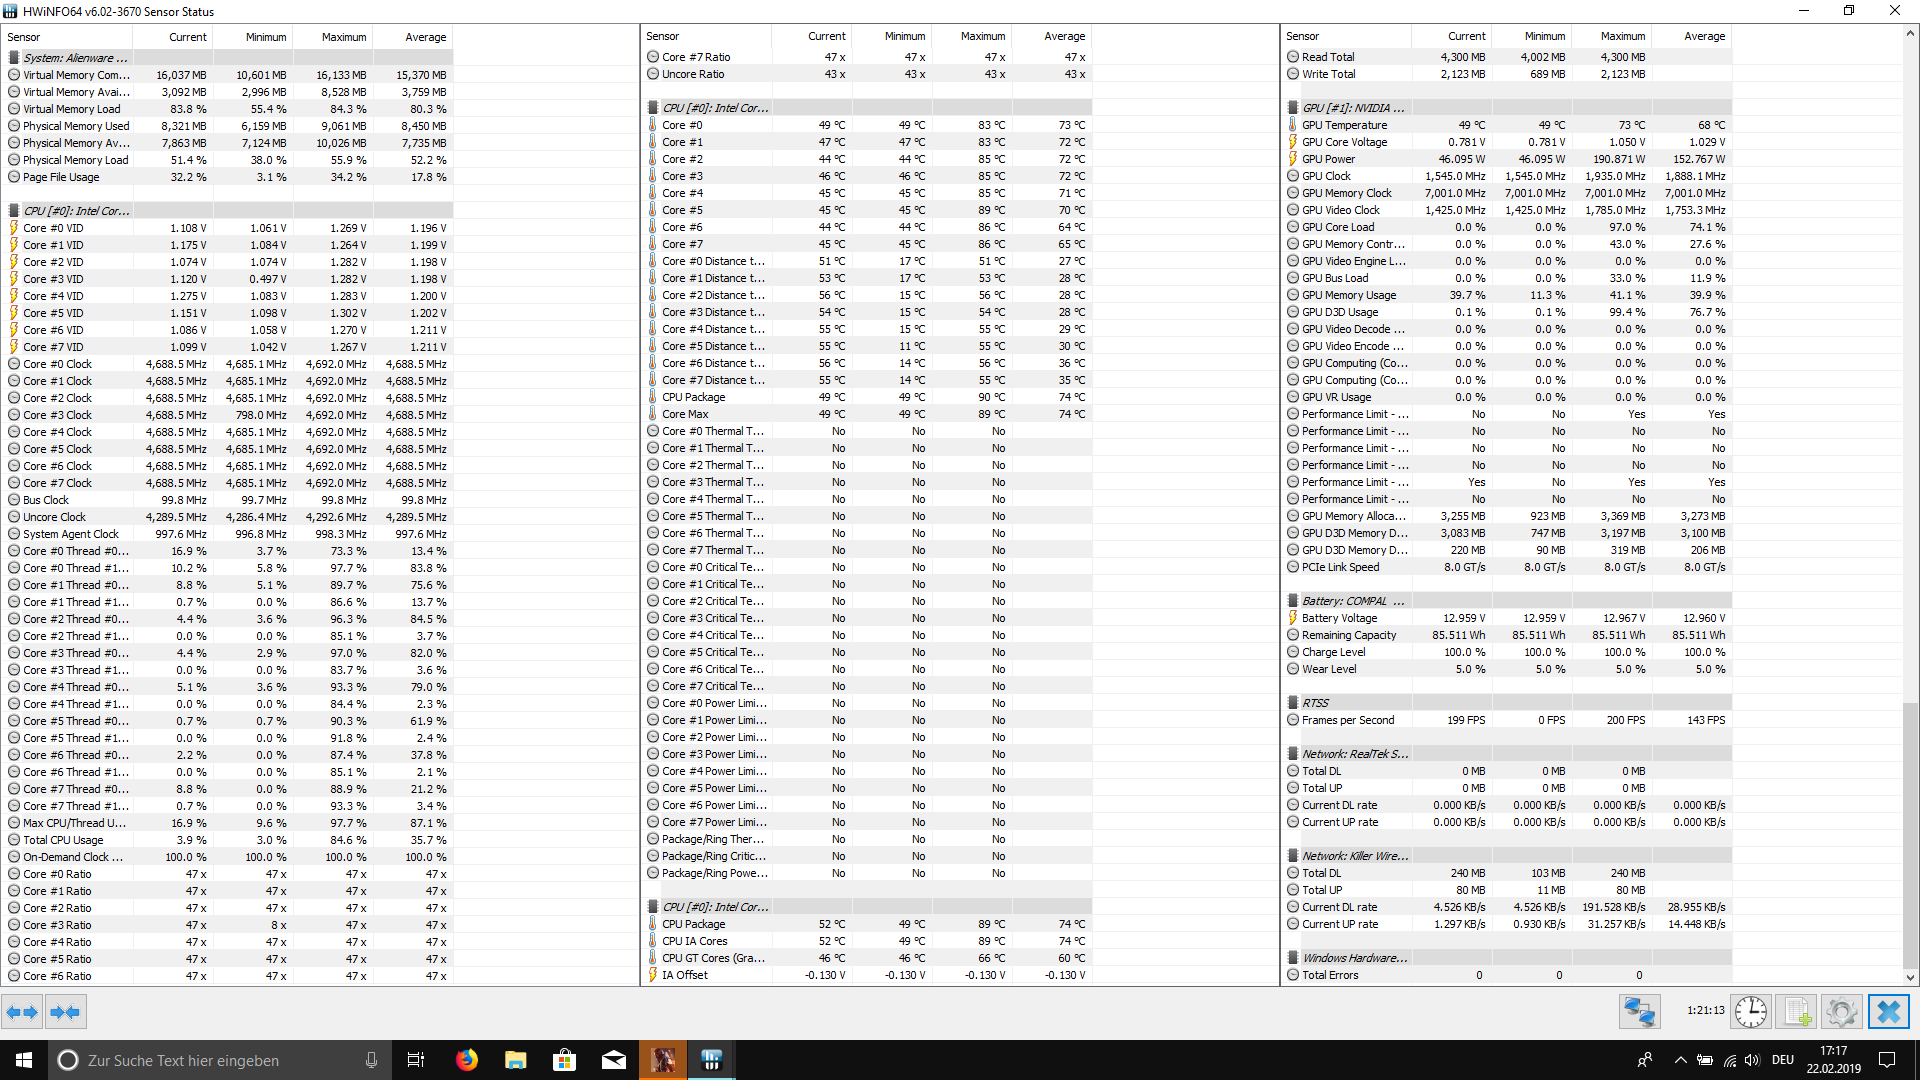Open Firefox from the taskbar
Screen dimensions: 1920x1080
point(467,1060)
